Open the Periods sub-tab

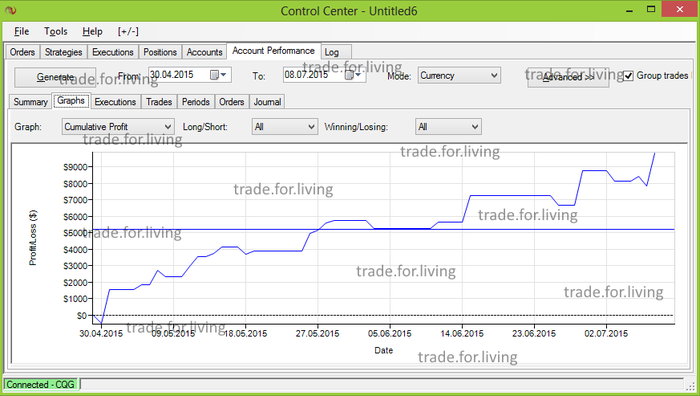click(196, 102)
